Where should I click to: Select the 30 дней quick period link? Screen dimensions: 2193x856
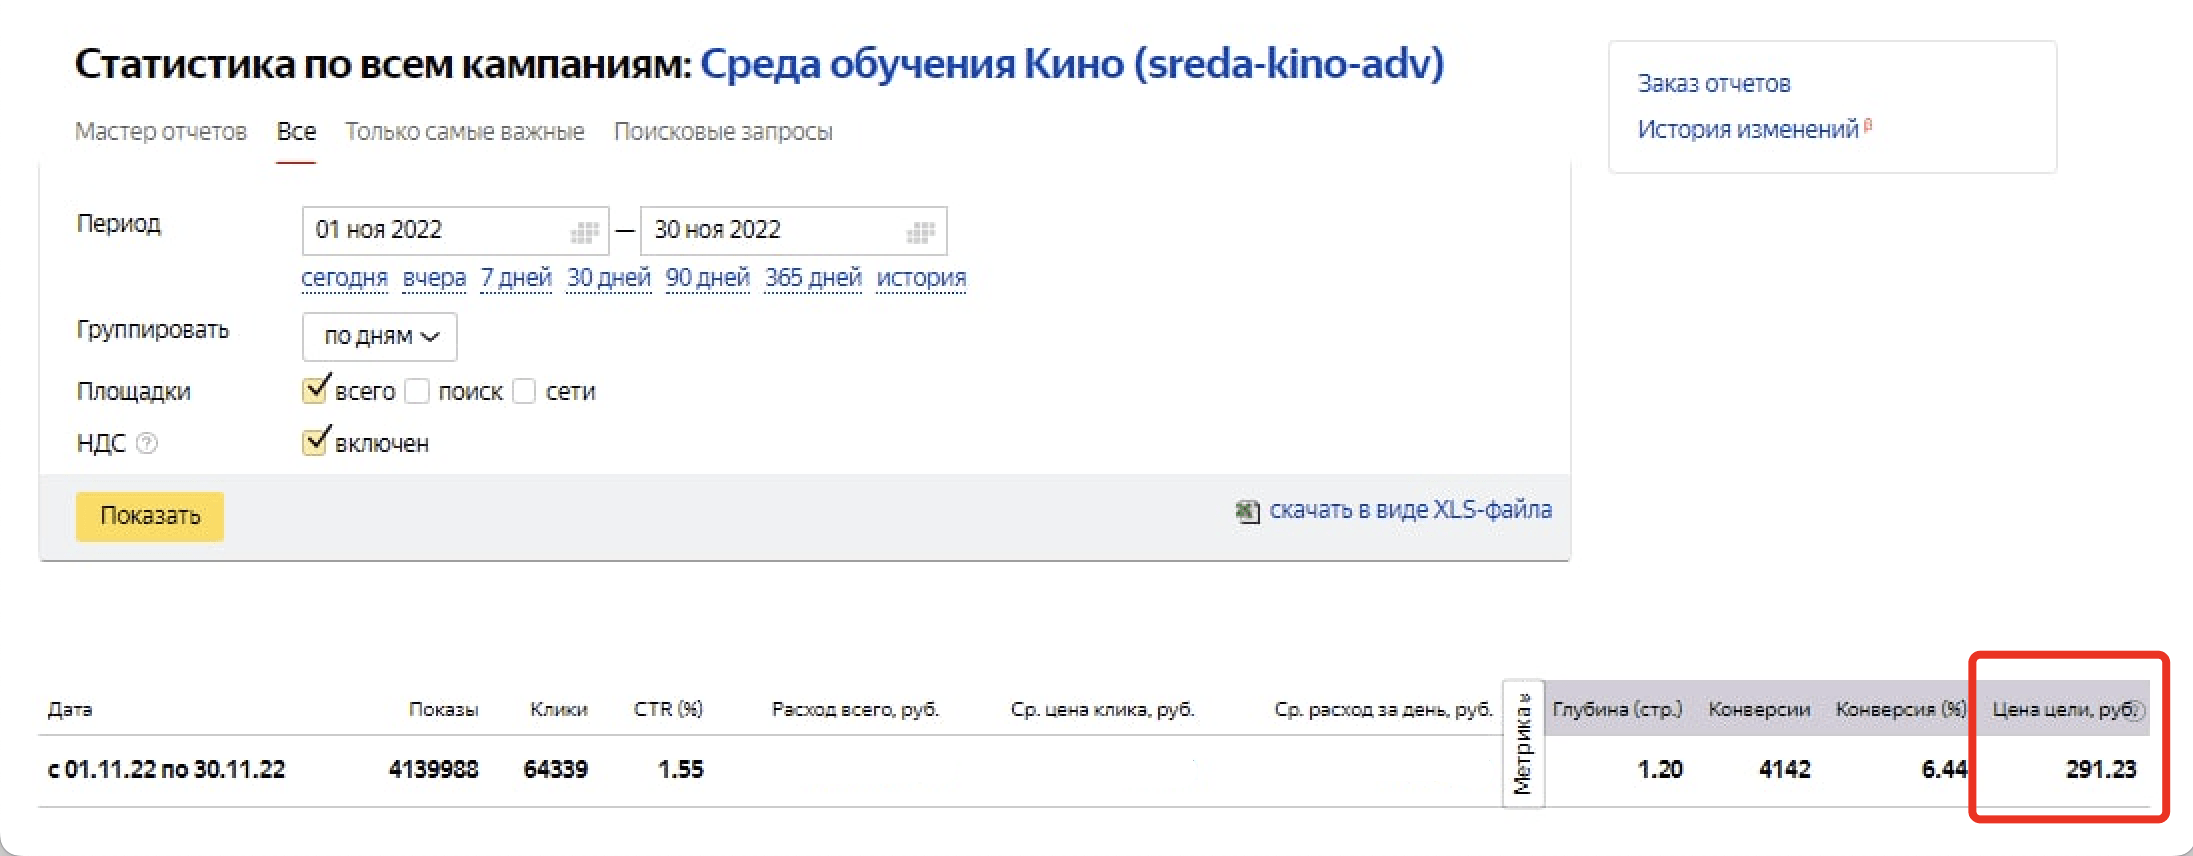608,278
